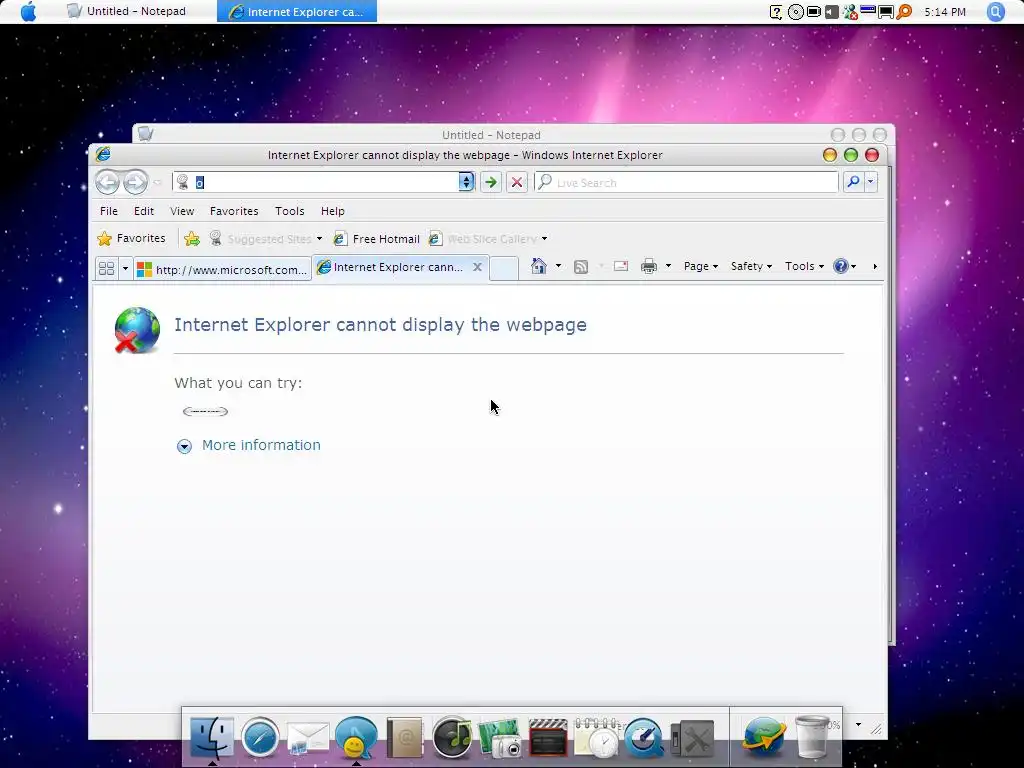The height and width of the screenshot is (768, 1024).
Task: Open Mail envelope in dock
Action: pos(308,739)
